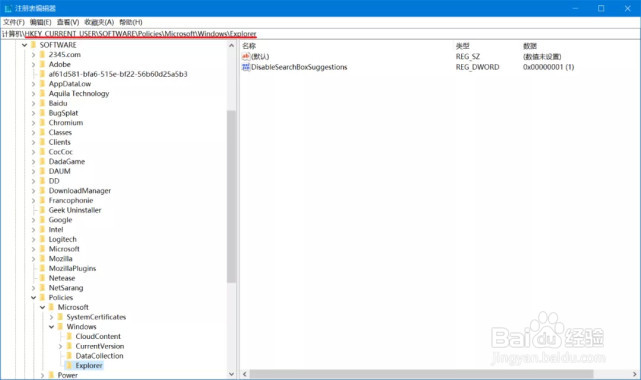Select the Power key
This screenshot has height=380, width=641.
(67, 375)
